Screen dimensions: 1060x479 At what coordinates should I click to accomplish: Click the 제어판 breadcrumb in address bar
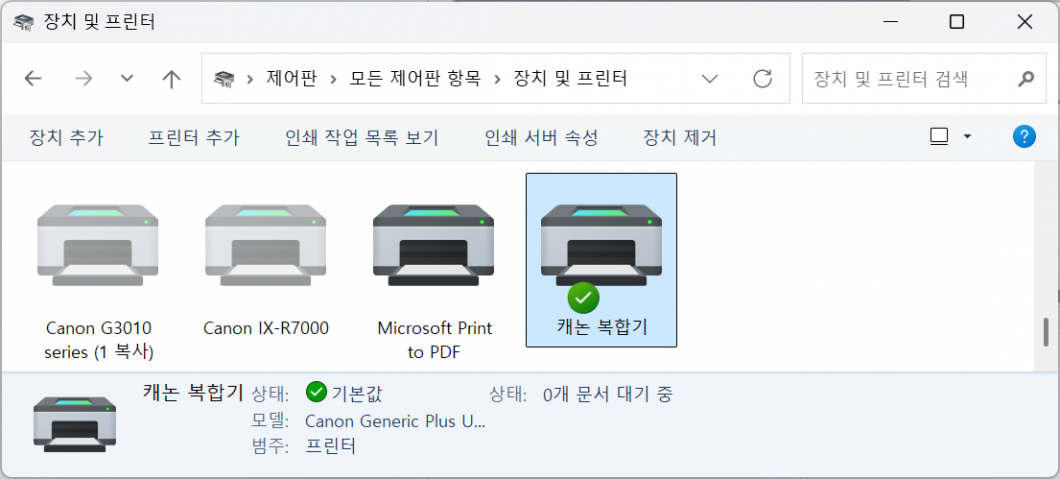pyautogui.click(x=291, y=78)
